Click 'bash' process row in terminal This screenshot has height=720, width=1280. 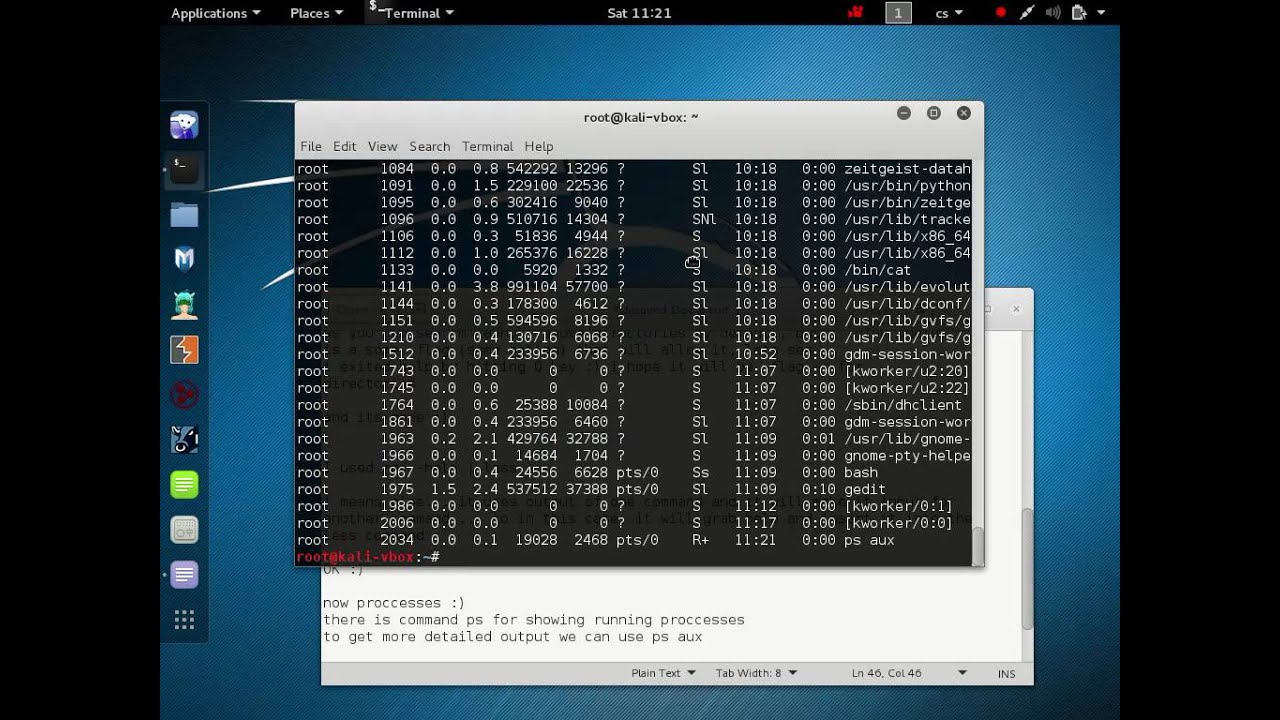(634, 472)
